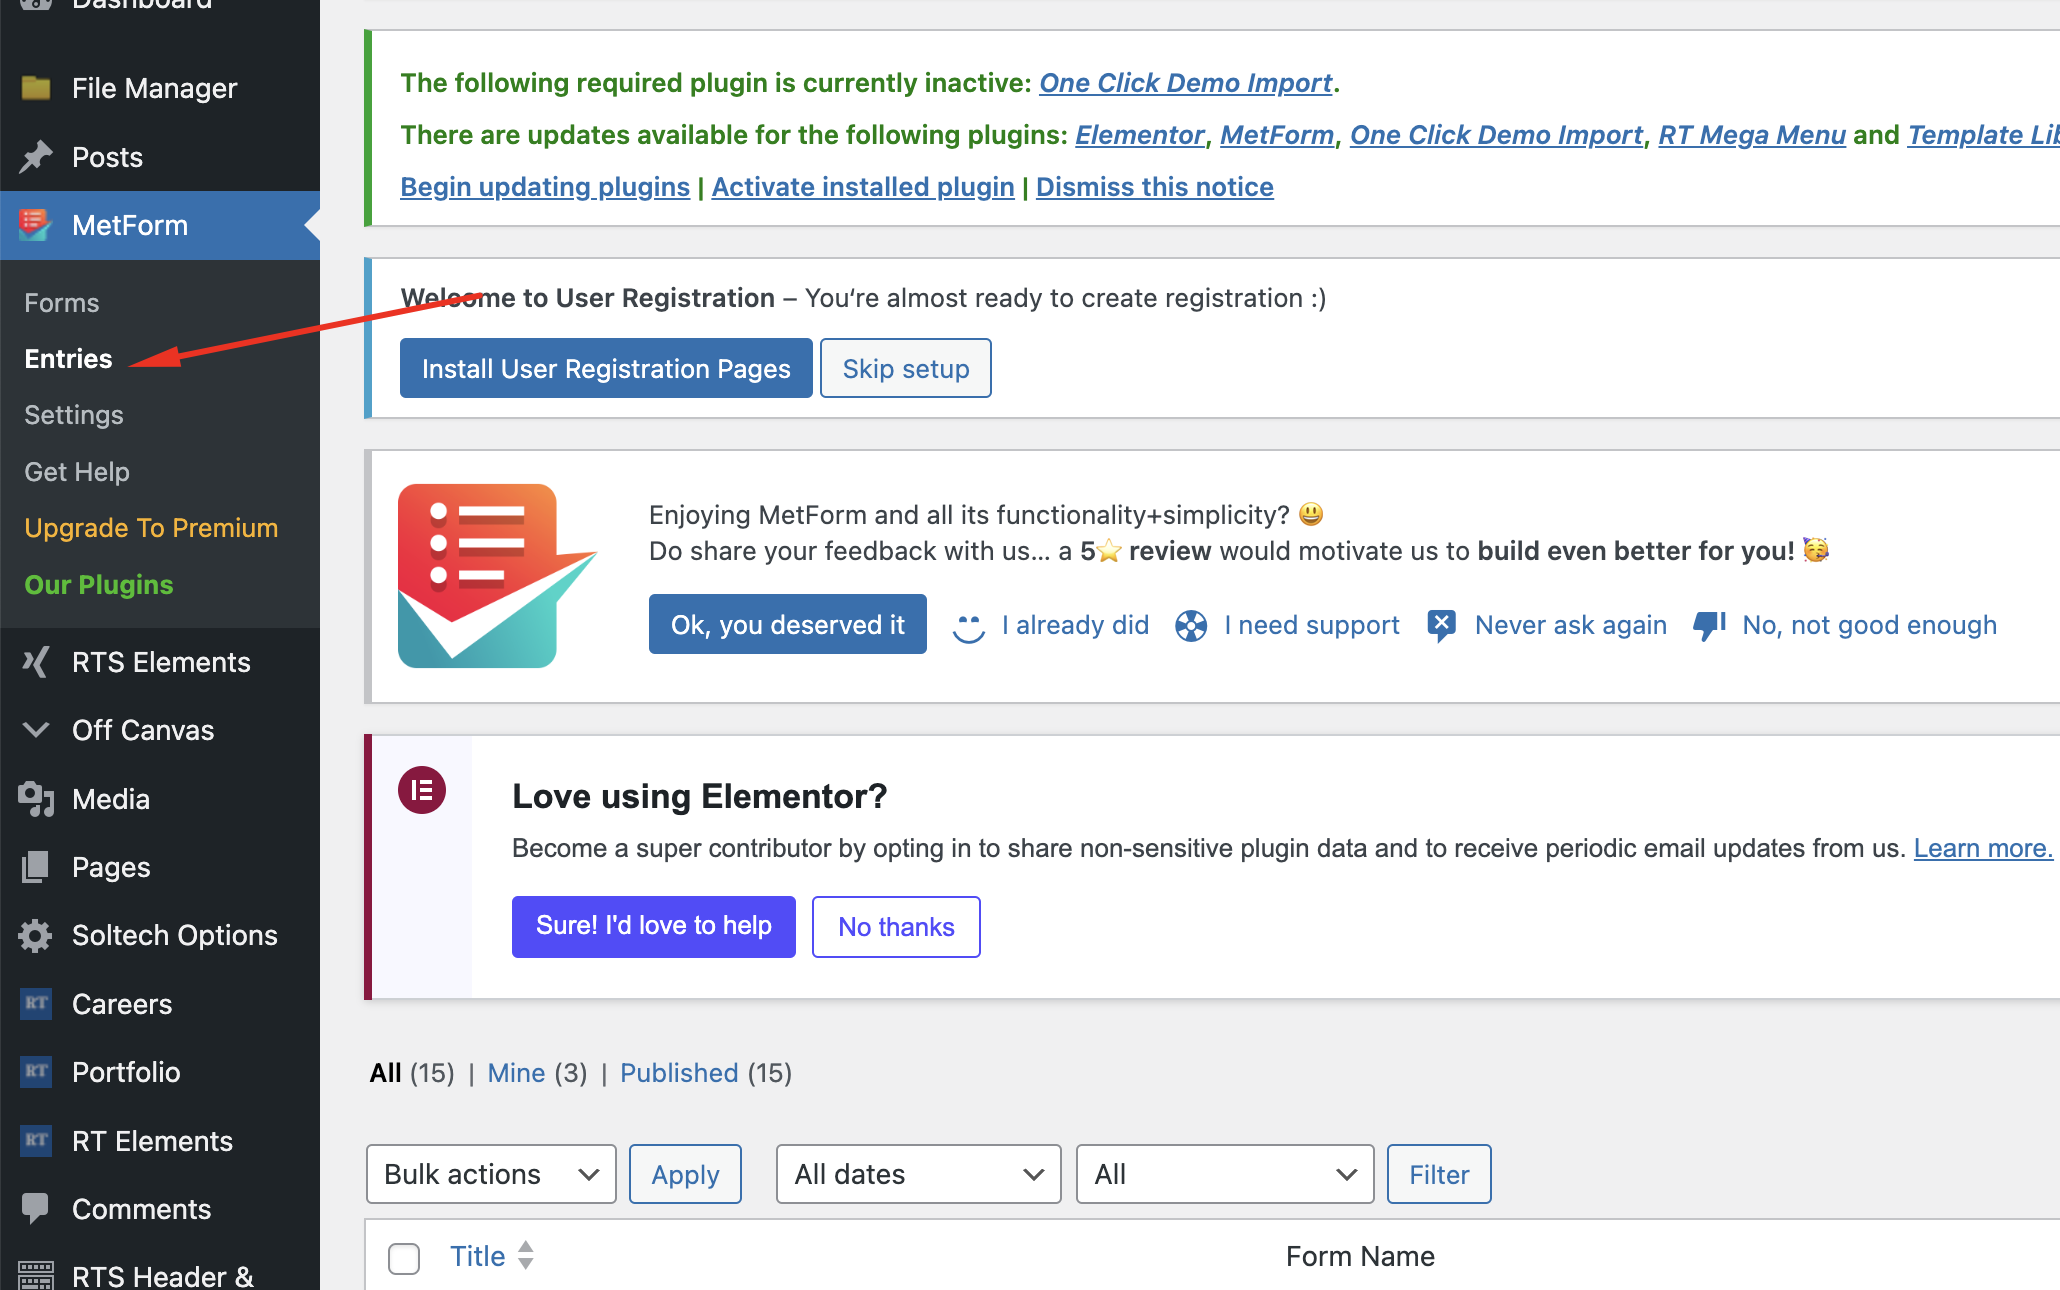The width and height of the screenshot is (2060, 1290).
Task: Open Media library icon in sidebar
Action: tap(36, 799)
